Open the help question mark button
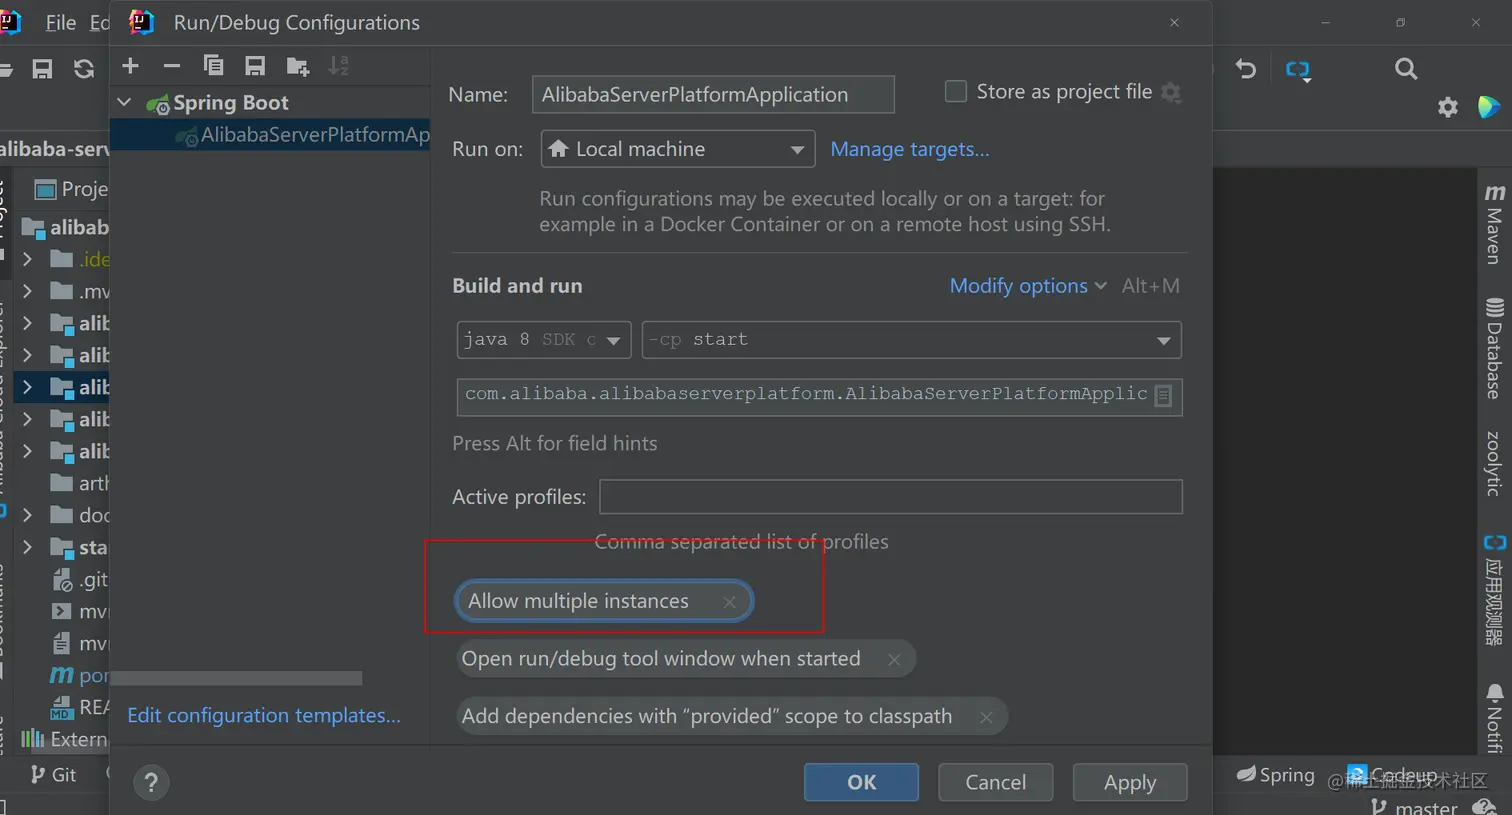This screenshot has width=1512, height=815. tap(151, 782)
